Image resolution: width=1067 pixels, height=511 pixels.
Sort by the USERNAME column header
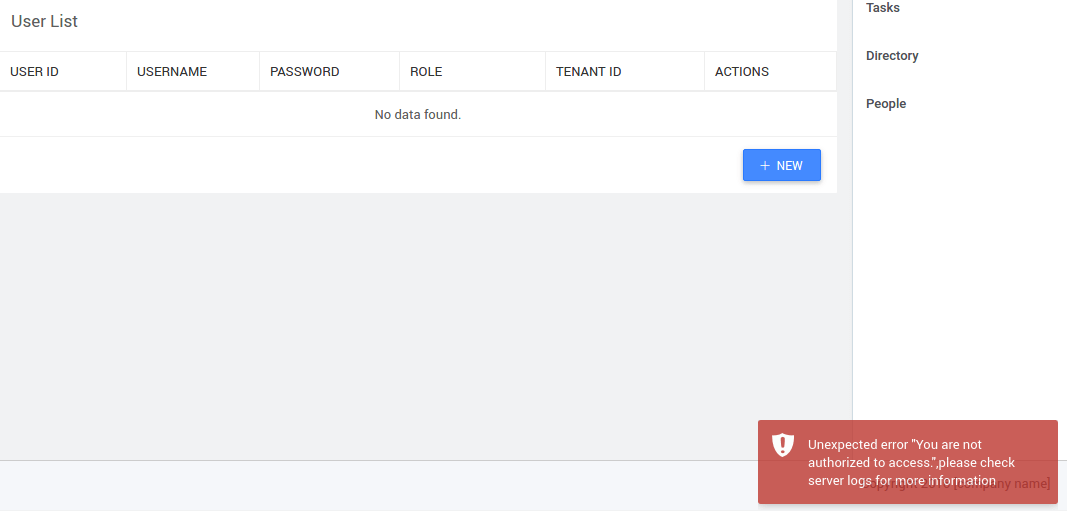point(172,72)
